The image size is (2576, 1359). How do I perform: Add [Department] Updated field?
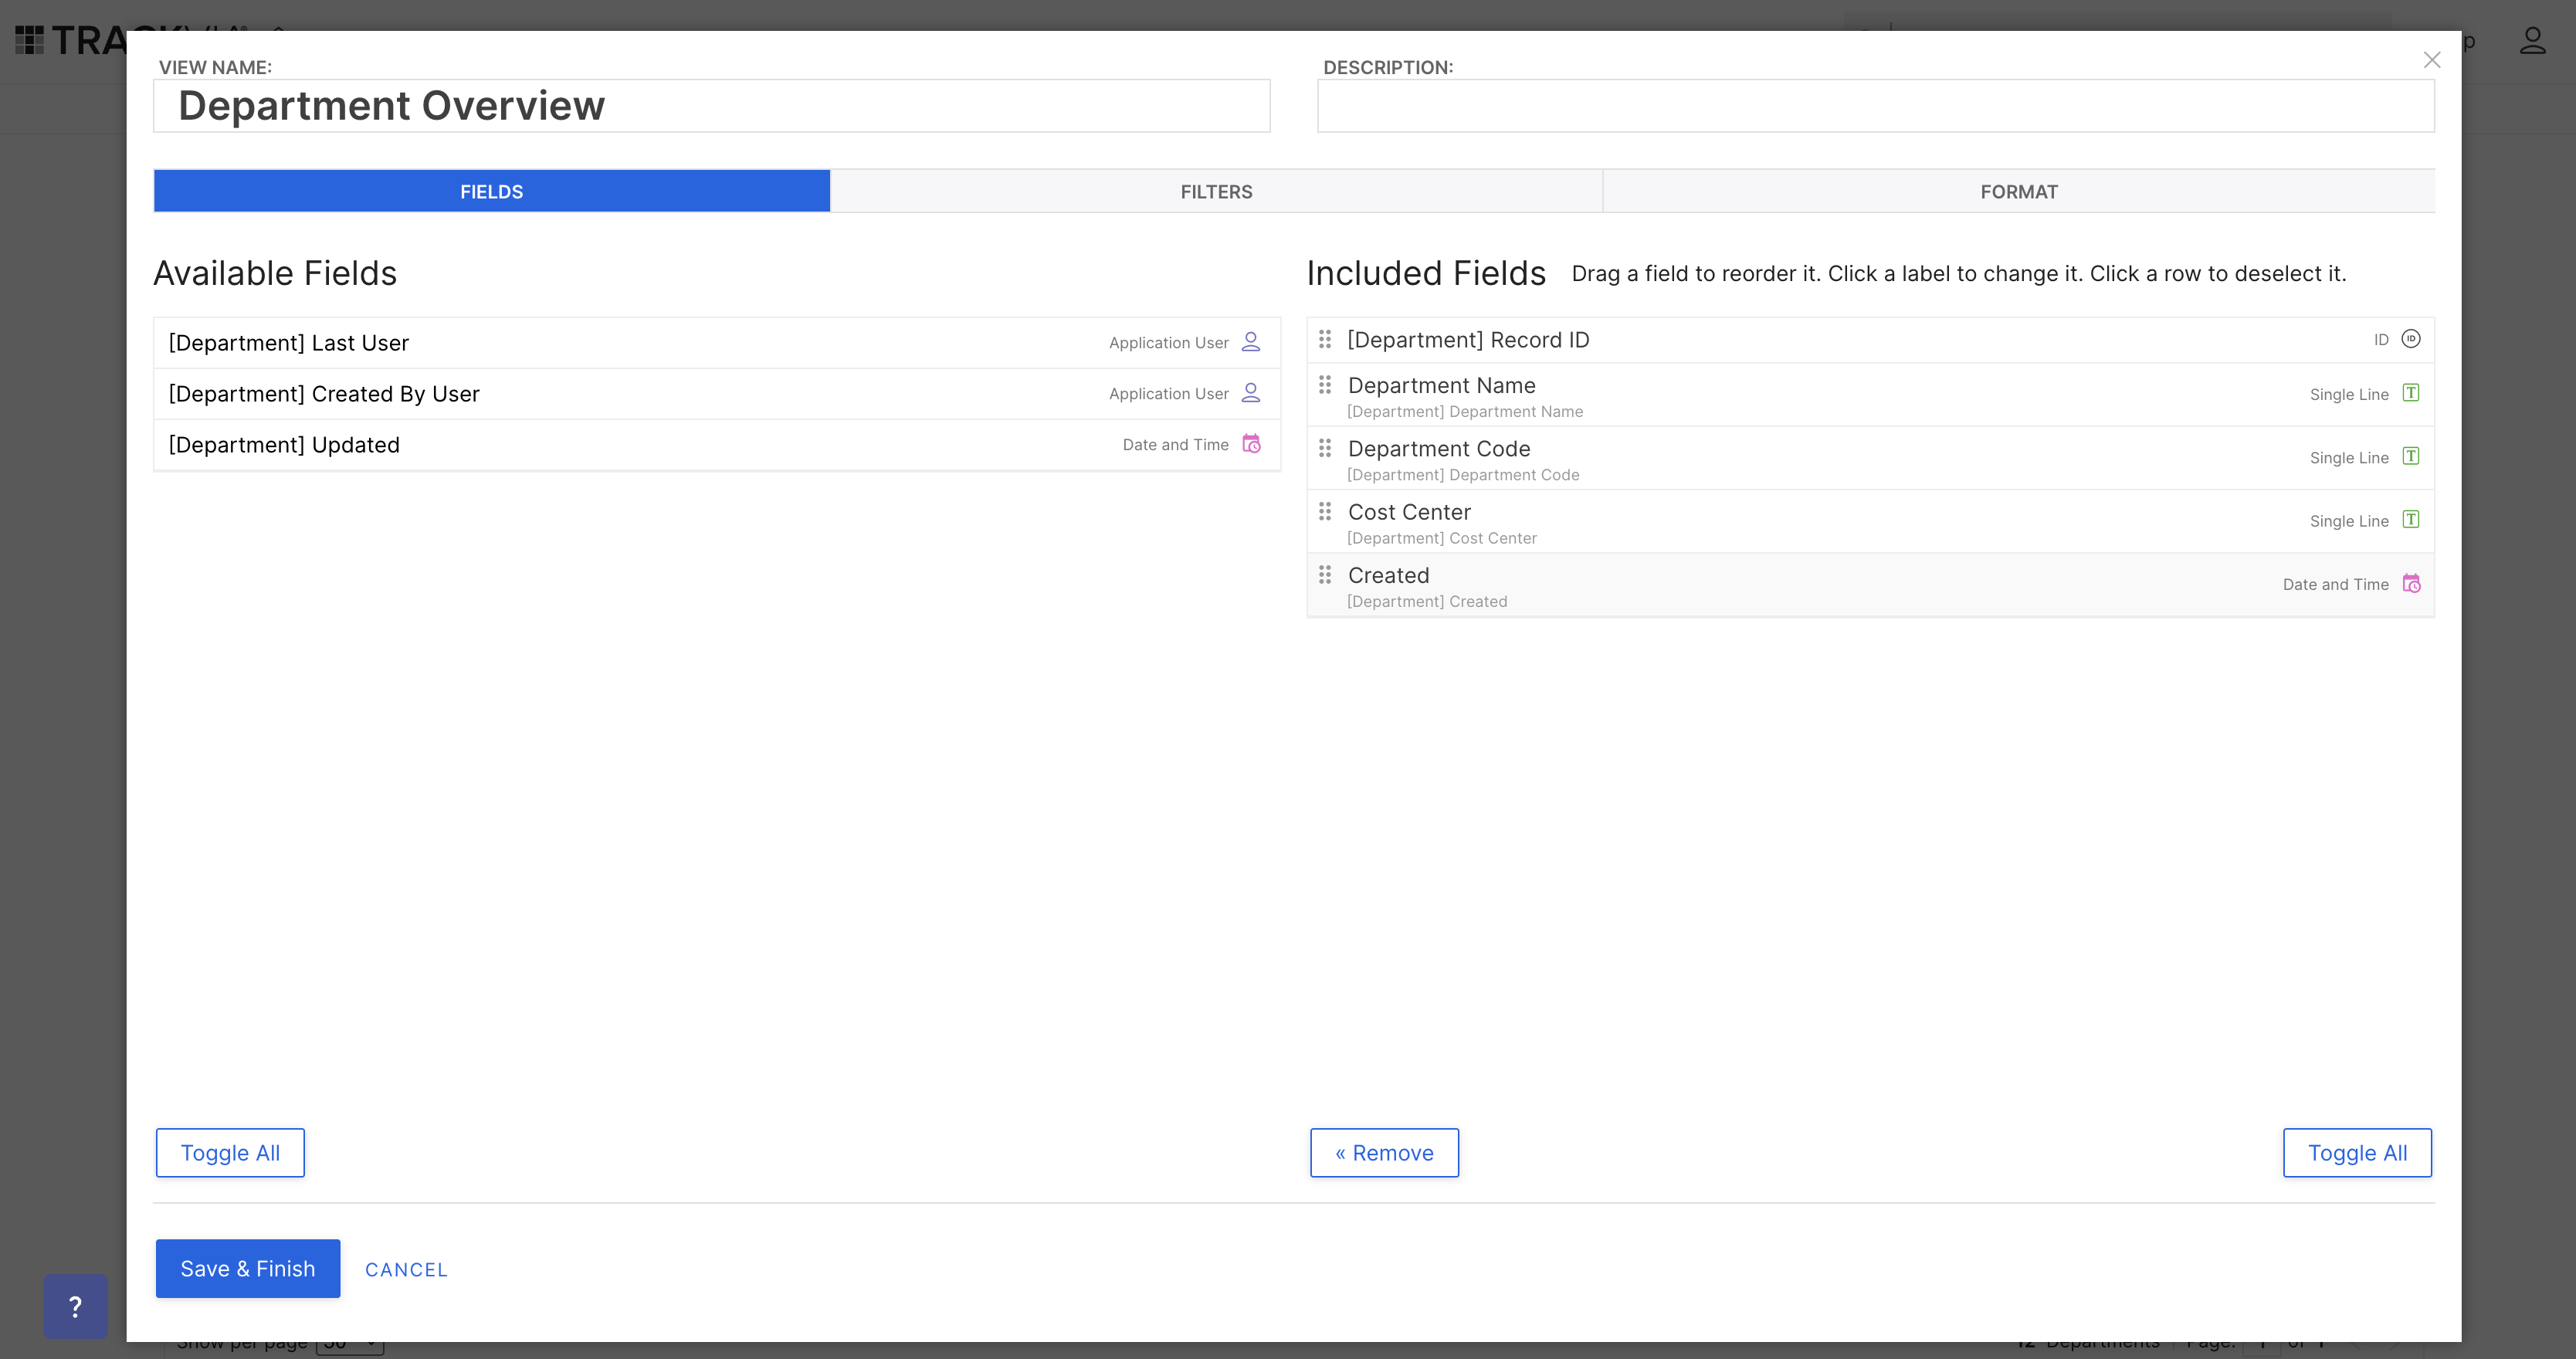(716, 445)
